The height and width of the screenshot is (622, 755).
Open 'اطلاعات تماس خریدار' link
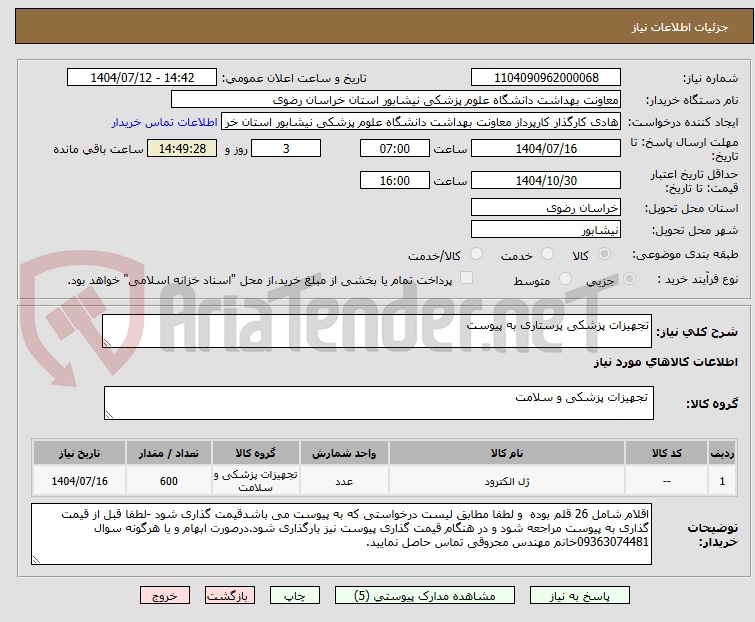pyautogui.click(x=165, y=122)
